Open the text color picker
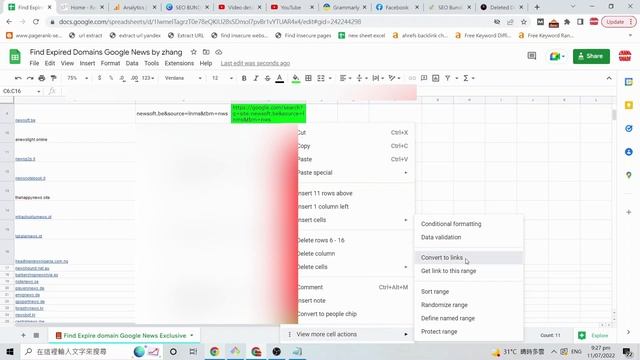640x360 pixels. click(280, 78)
